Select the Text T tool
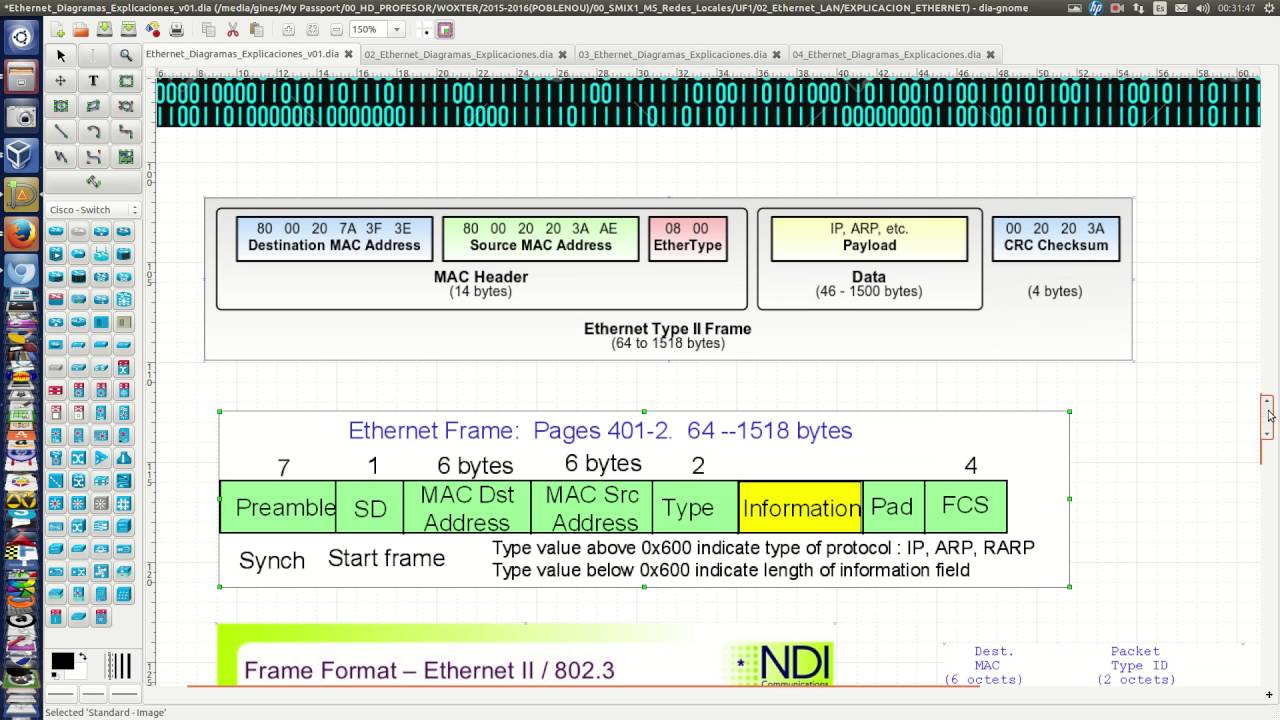Viewport: 1280px width, 720px height. pyautogui.click(x=93, y=81)
